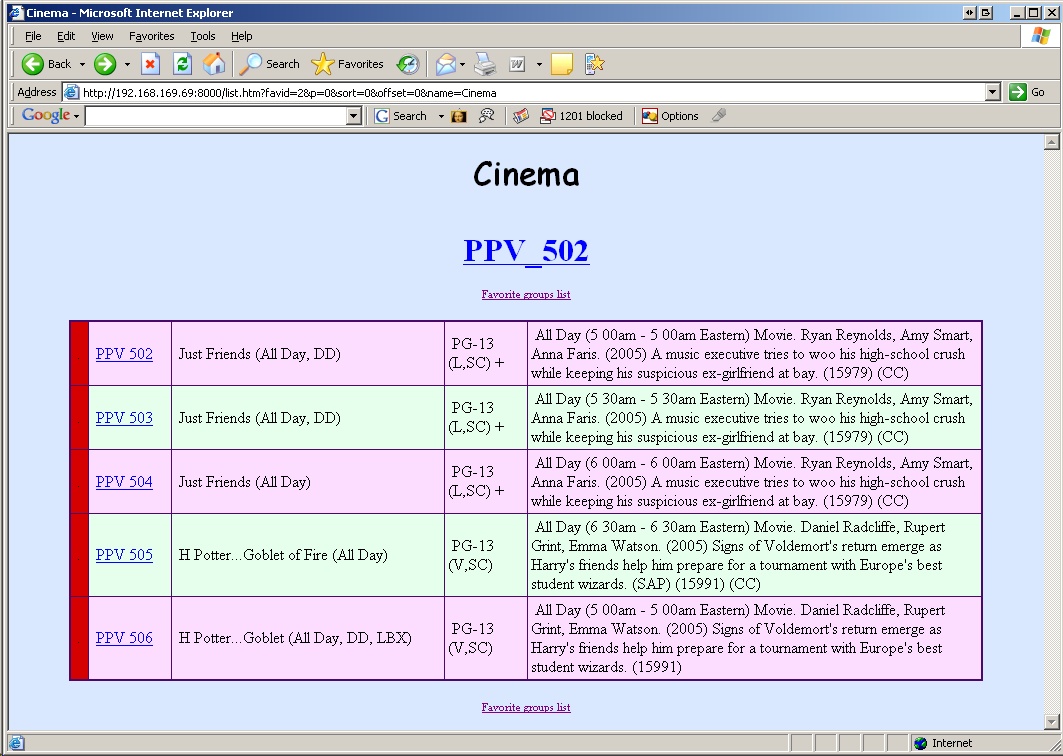1063x756 pixels.
Task: Go to the Home page icon
Action: coord(214,64)
